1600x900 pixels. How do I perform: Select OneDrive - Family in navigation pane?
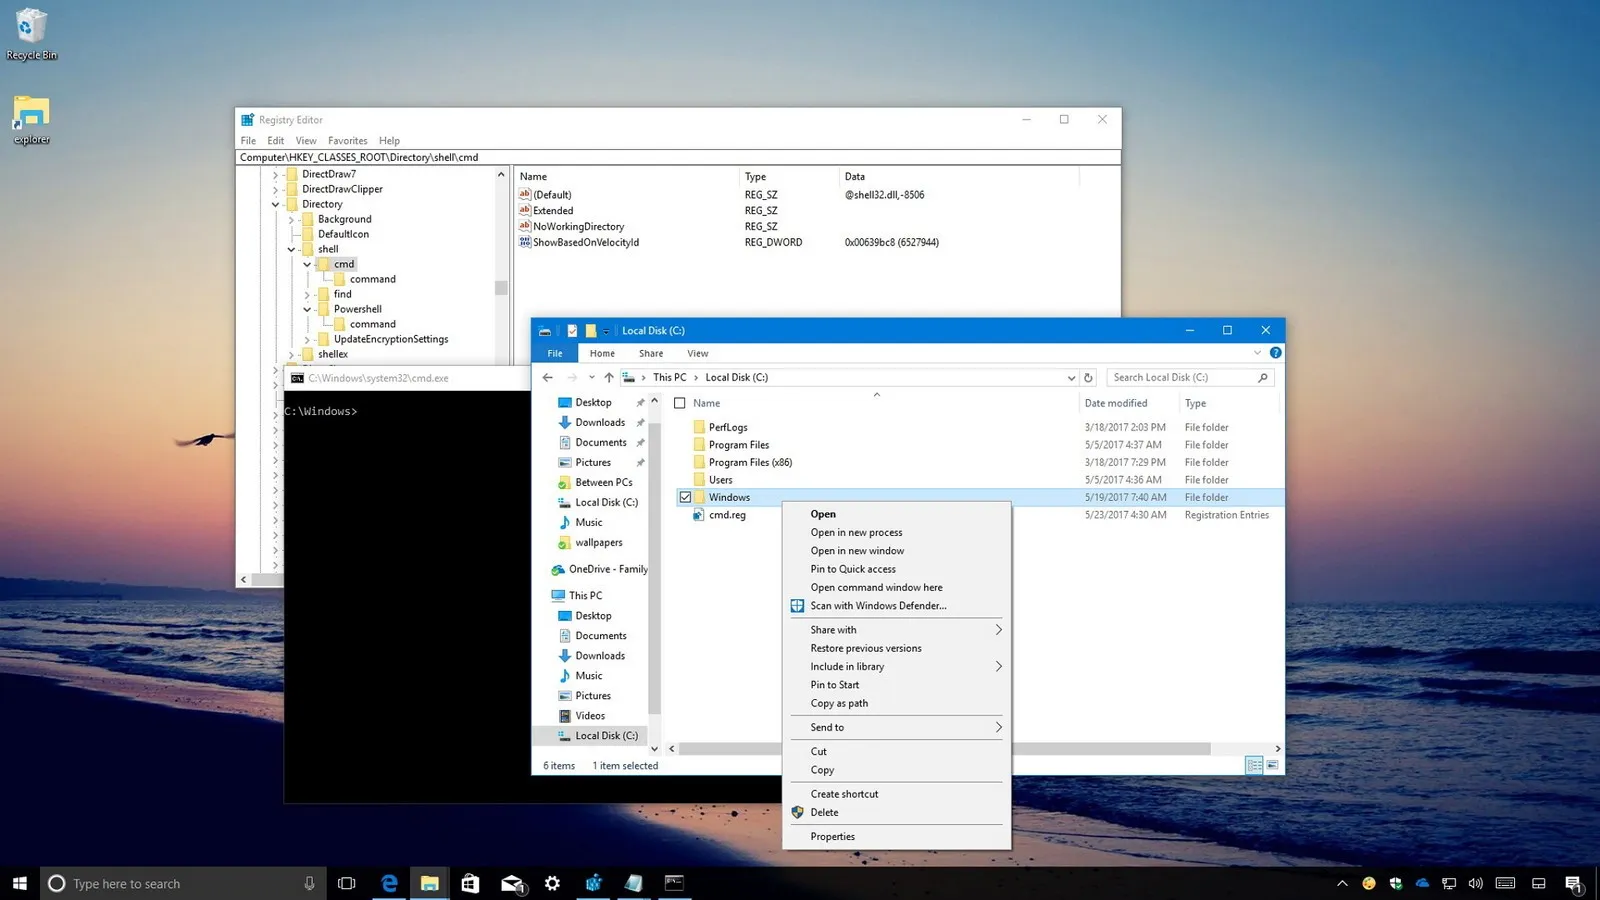[x=598, y=569]
